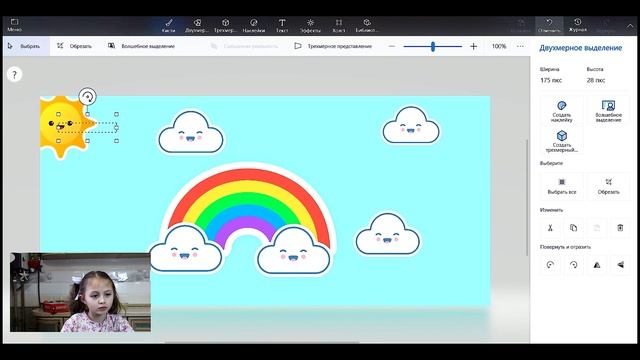Click the rotate right icon
Viewport: 640px width, 360px height.
pos(573,264)
